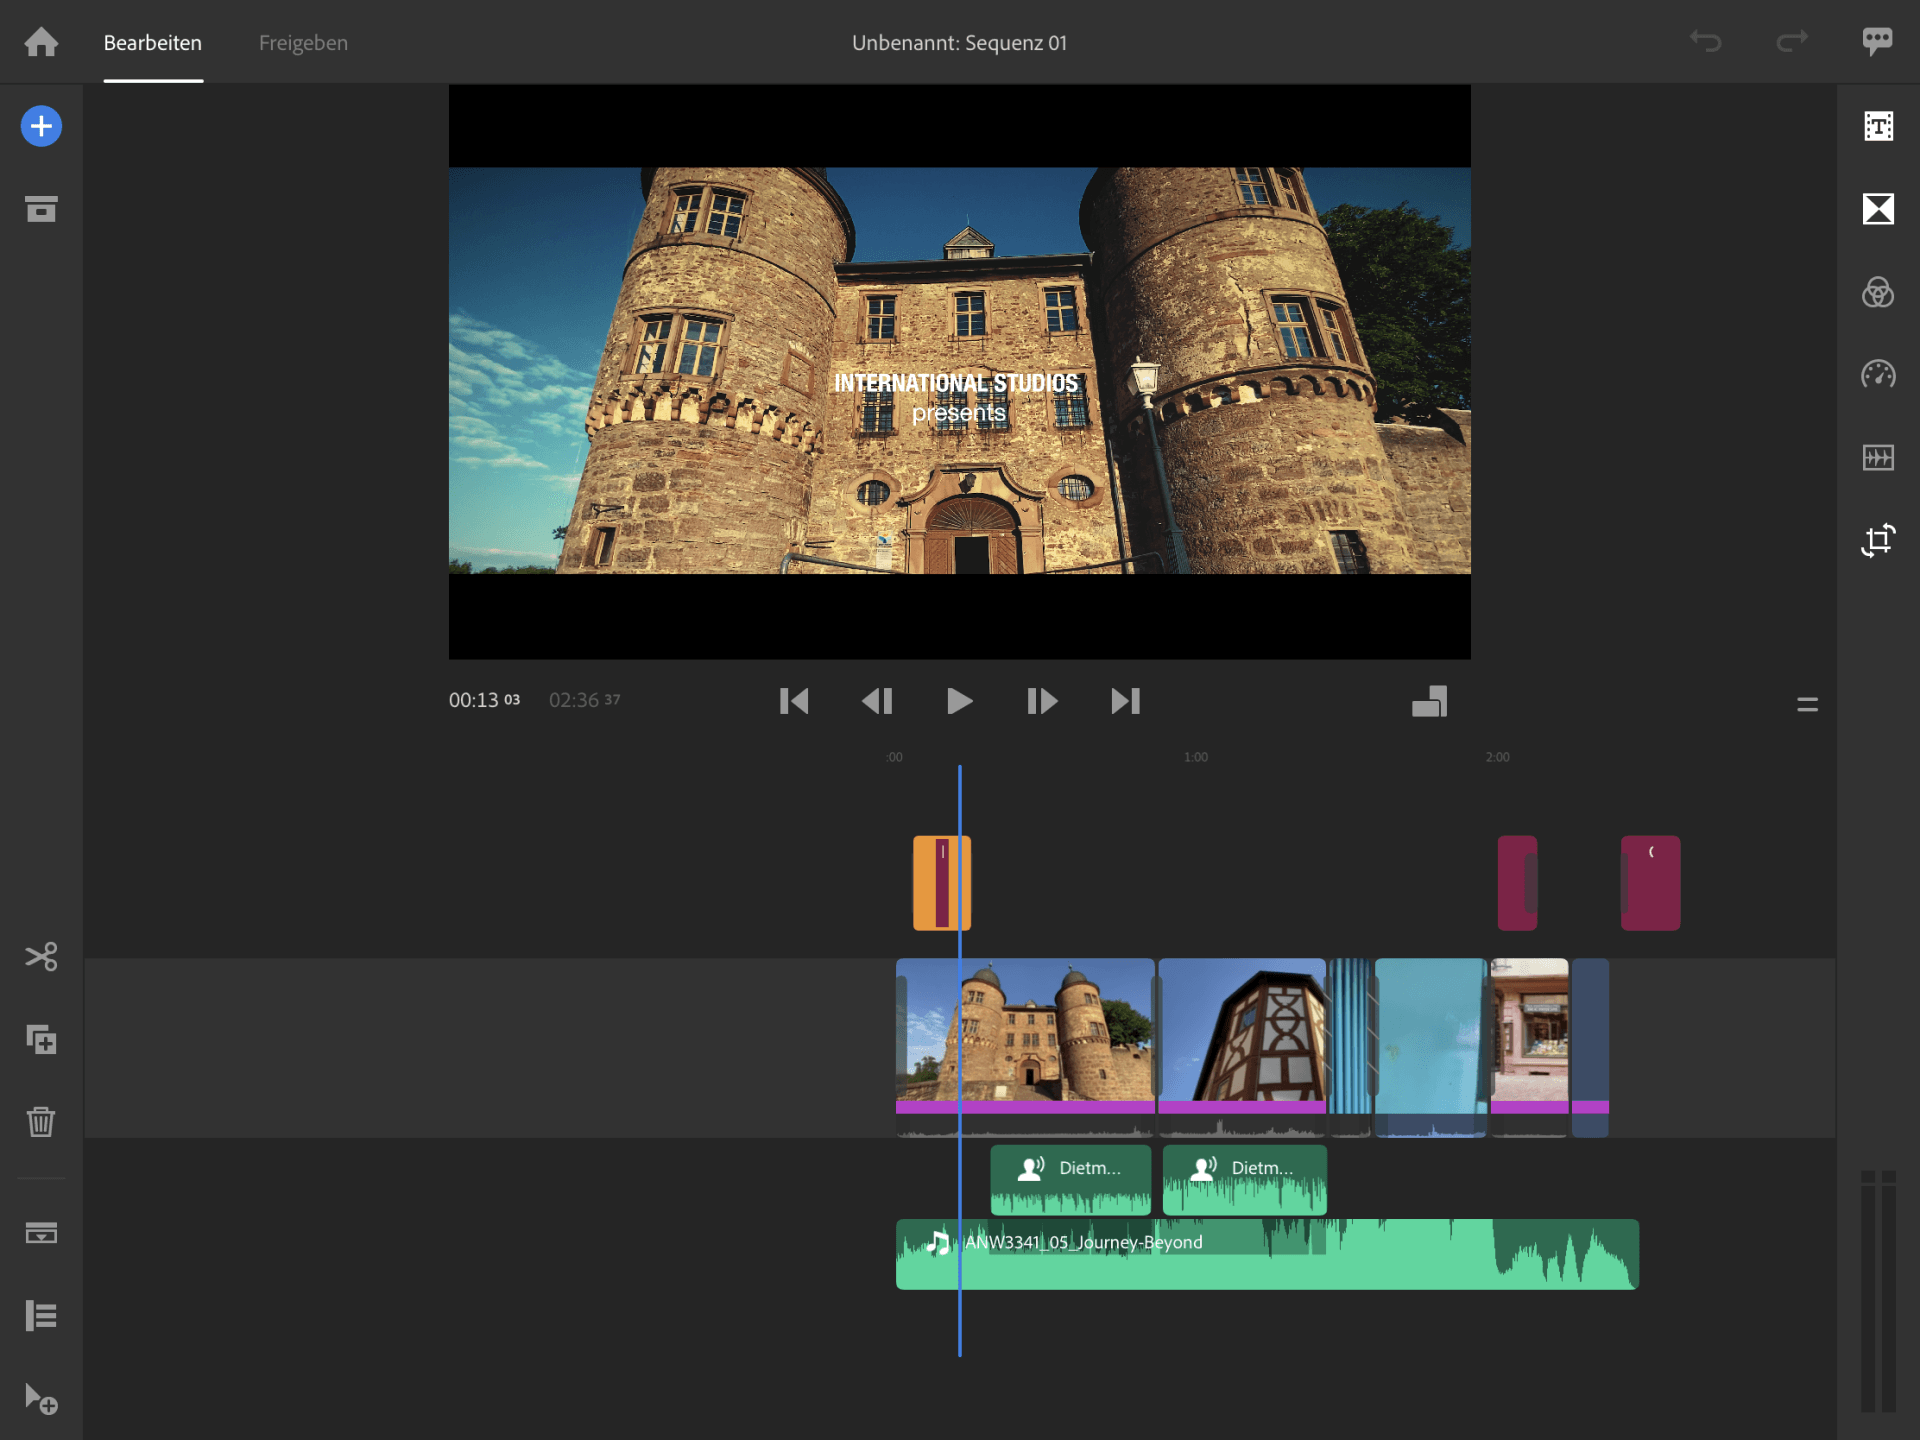Delete selected clip with trash icon
1920x1440 pixels.
pyautogui.click(x=41, y=1122)
